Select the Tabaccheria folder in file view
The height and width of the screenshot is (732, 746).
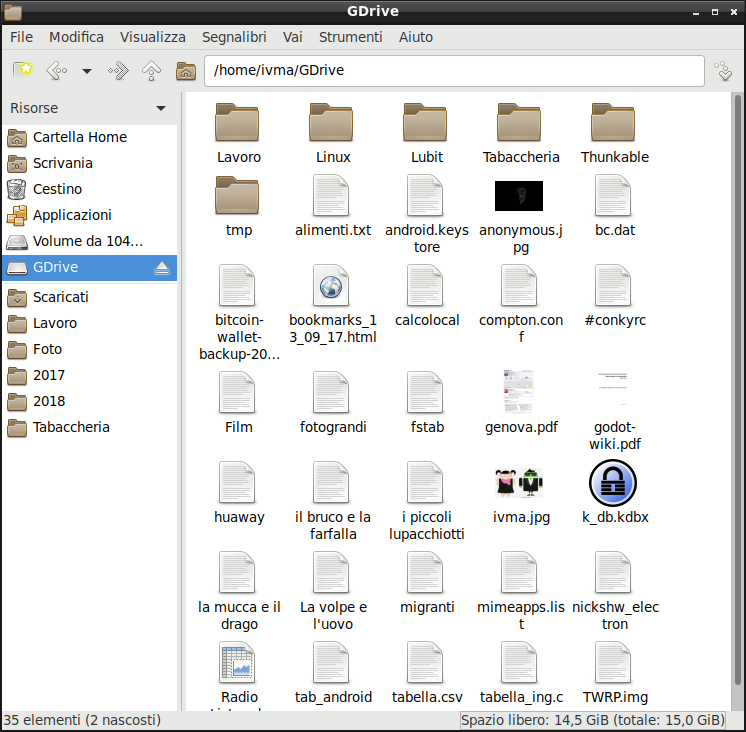[520, 124]
